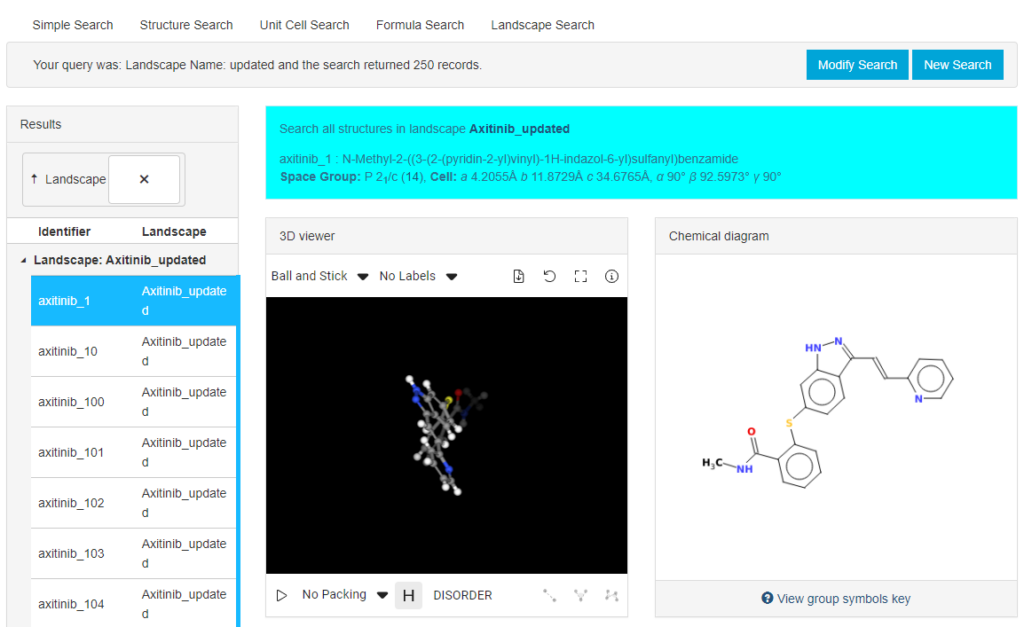The image size is (1024, 627).
Task: Toggle hydrogen display with the H button
Action: pyautogui.click(x=408, y=595)
